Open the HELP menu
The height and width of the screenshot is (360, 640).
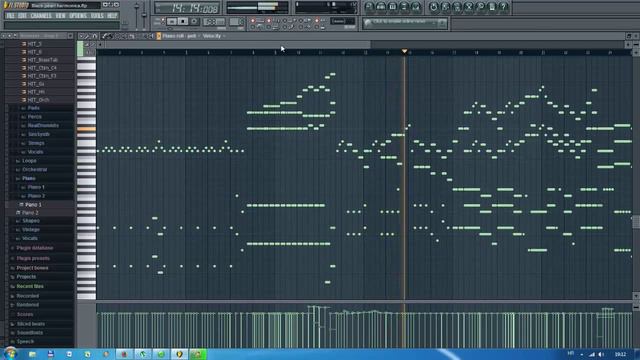[x=112, y=16]
